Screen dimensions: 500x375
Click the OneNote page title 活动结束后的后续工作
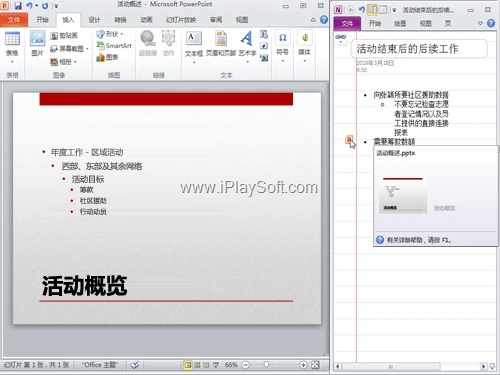coord(408,49)
